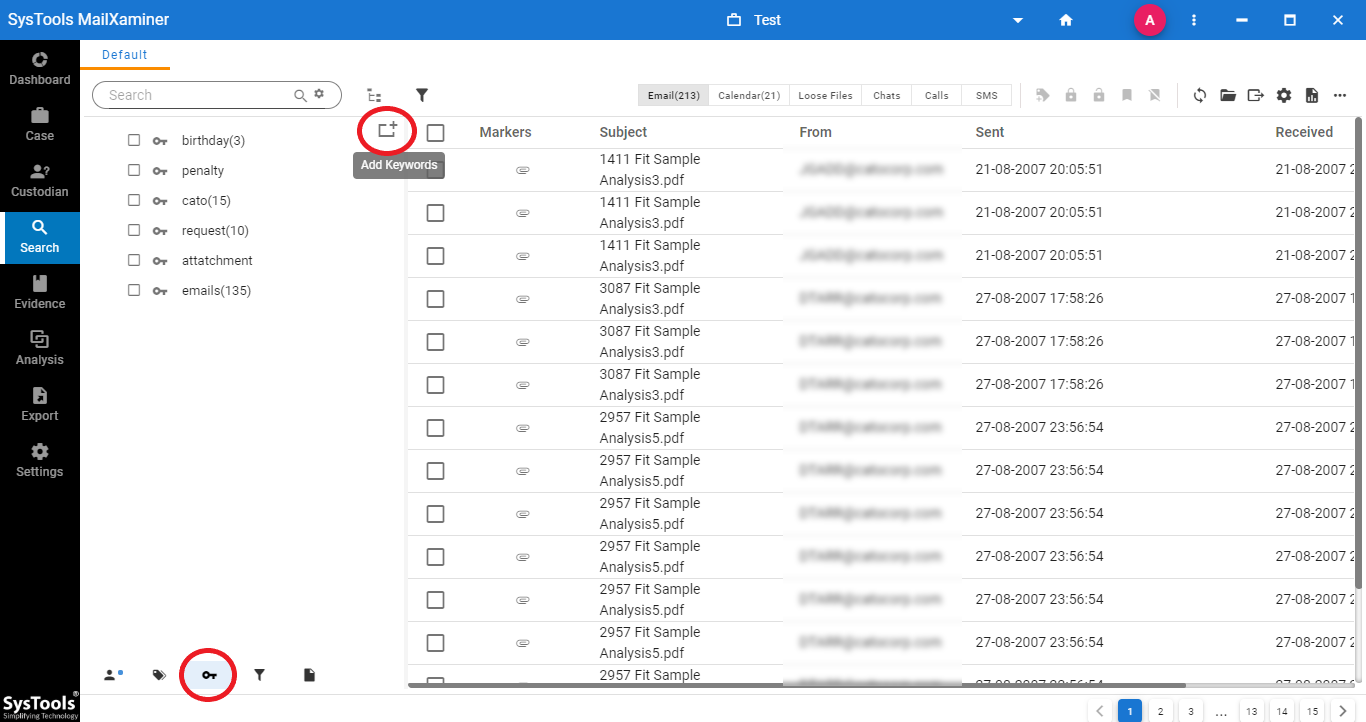Open the three-dot menu in the title bar
The width and height of the screenshot is (1366, 722).
[1194, 20]
